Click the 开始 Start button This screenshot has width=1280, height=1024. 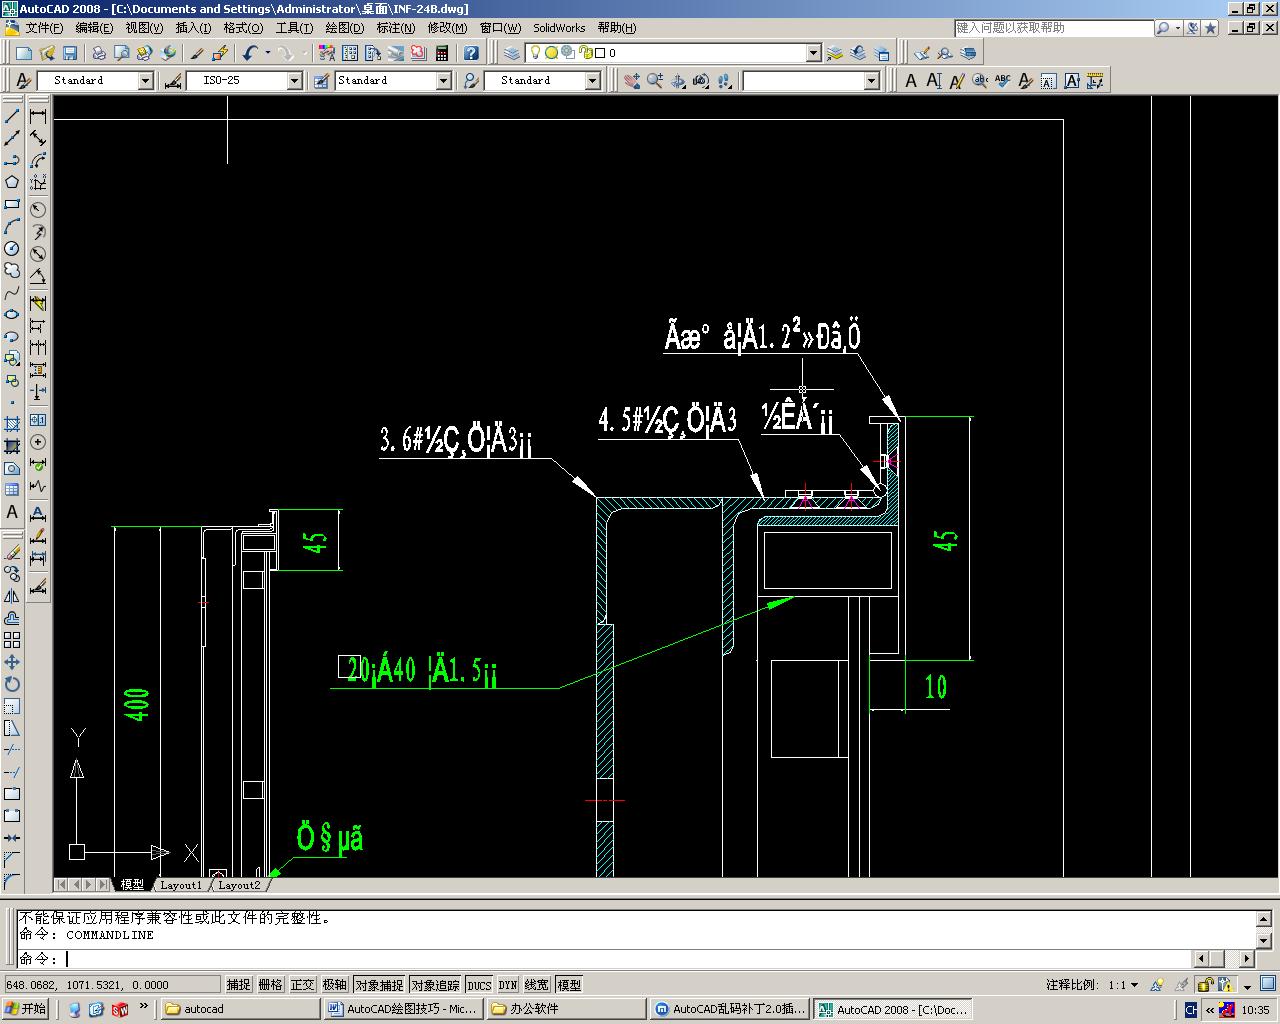point(27,1009)
